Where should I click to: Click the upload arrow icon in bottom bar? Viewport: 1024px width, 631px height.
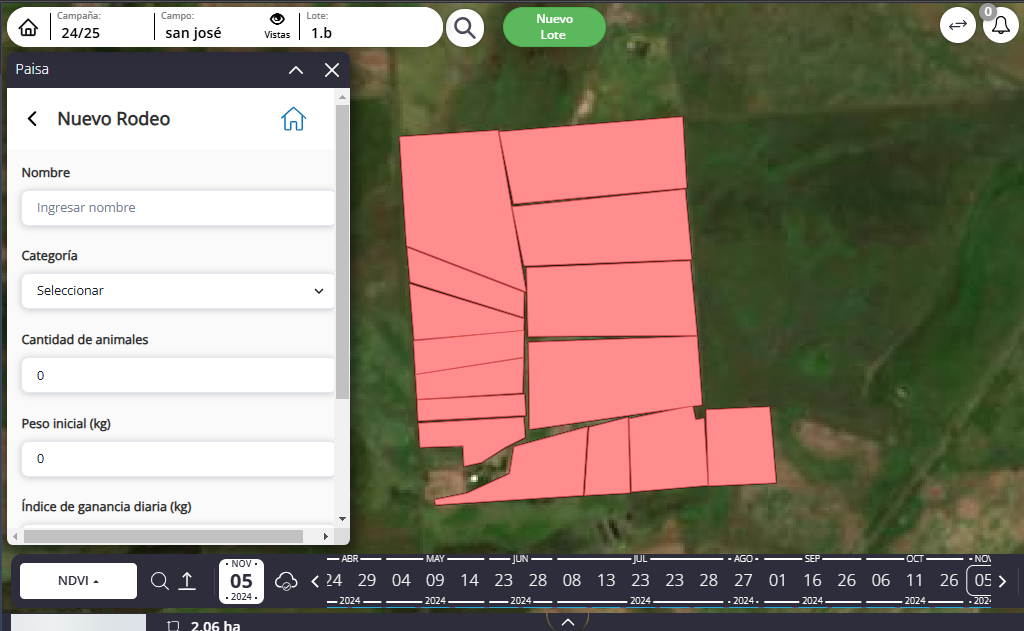click(187, 581)
